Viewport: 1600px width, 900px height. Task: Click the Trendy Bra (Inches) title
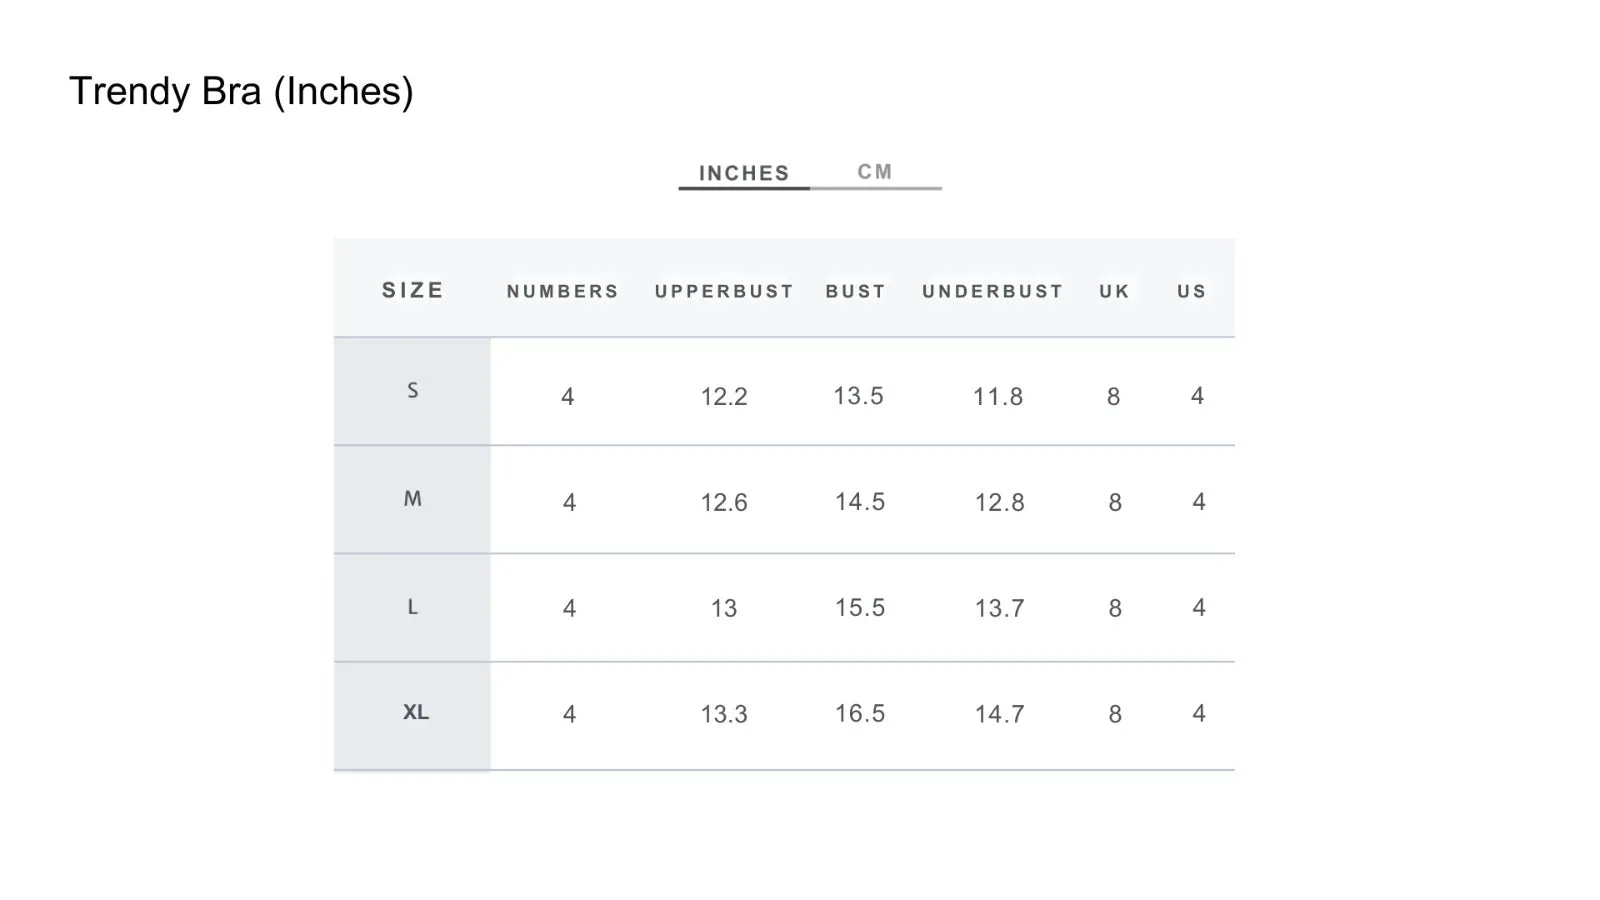(x=241, y=91)
